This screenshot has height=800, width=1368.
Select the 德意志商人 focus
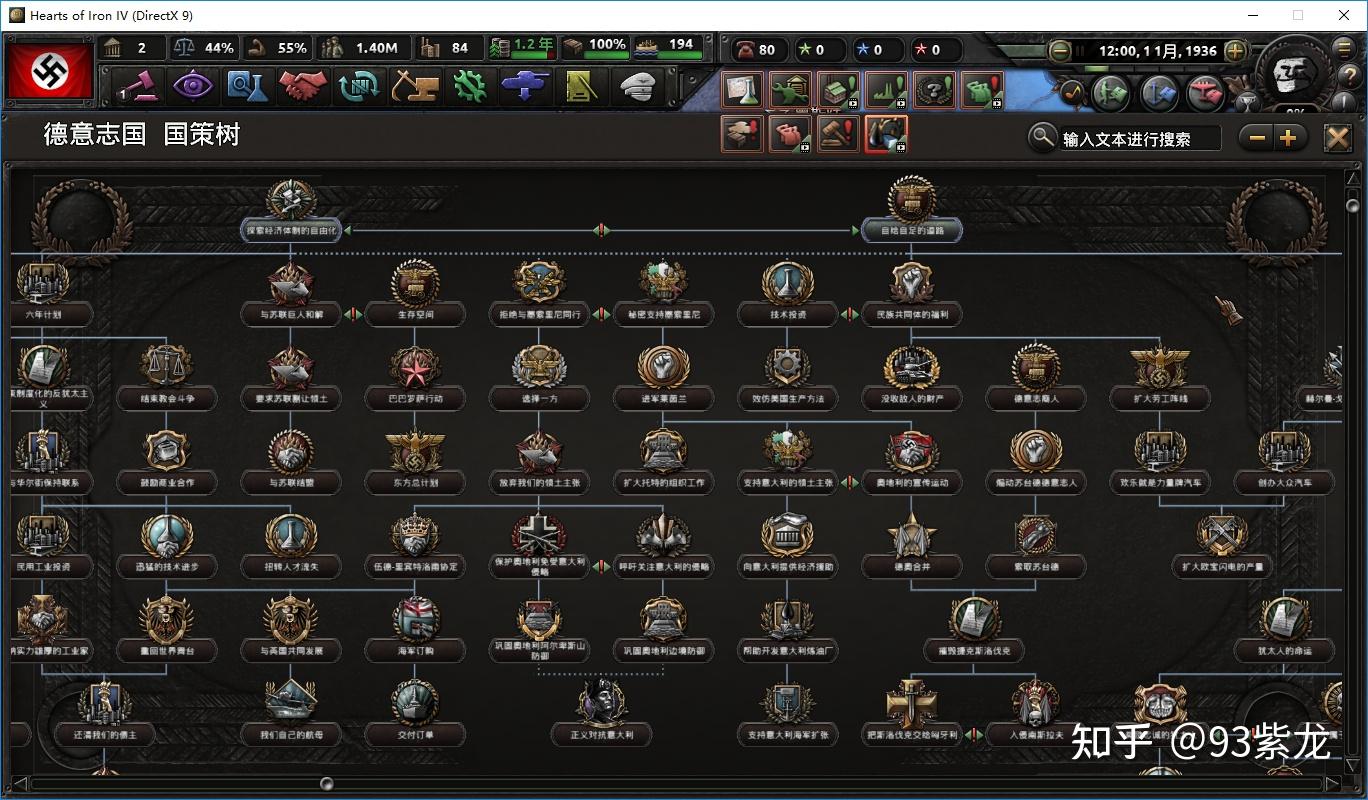coord(1035,380)
